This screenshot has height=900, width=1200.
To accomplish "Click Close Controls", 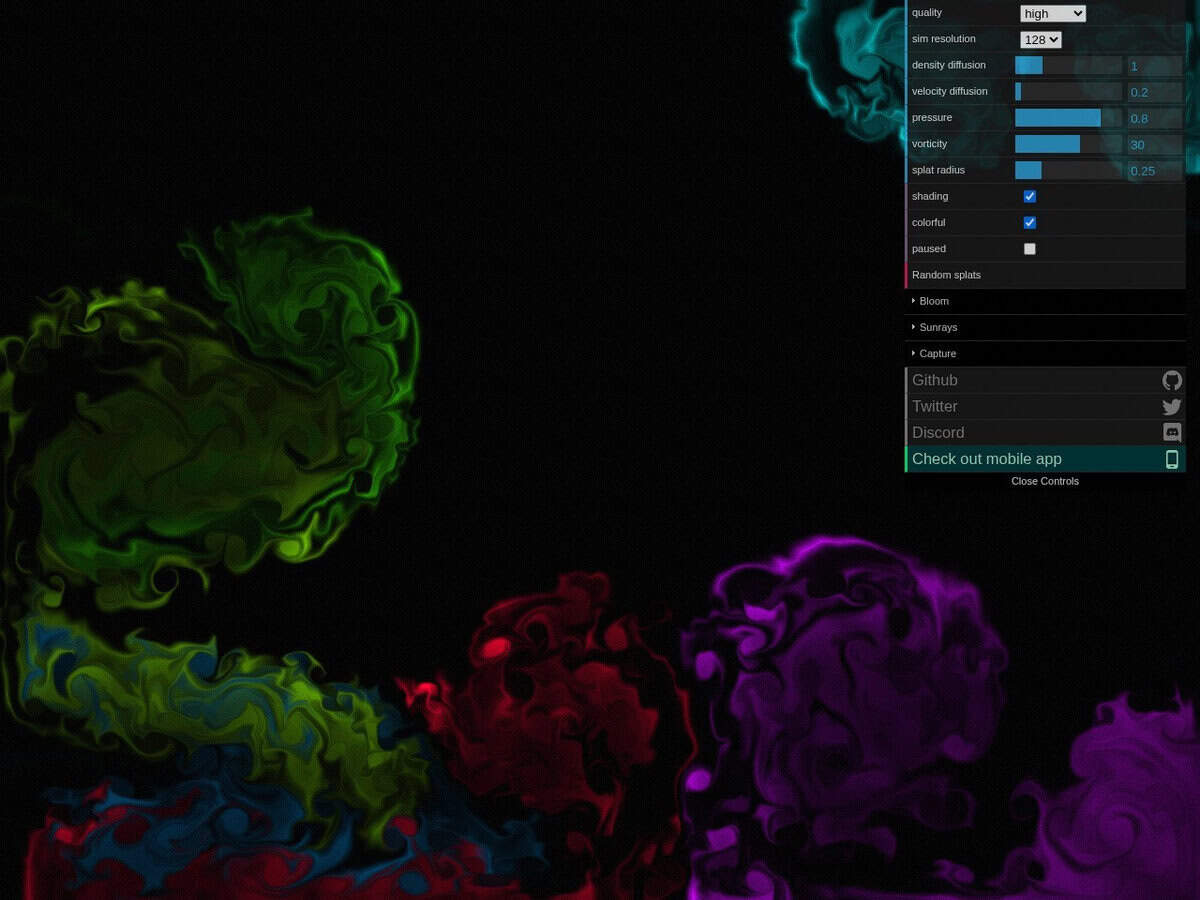I will click(1045, 481).
